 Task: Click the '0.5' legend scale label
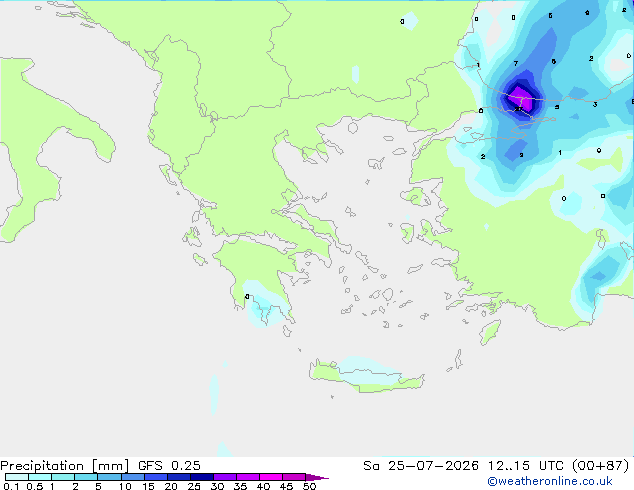tap(35, 486)
